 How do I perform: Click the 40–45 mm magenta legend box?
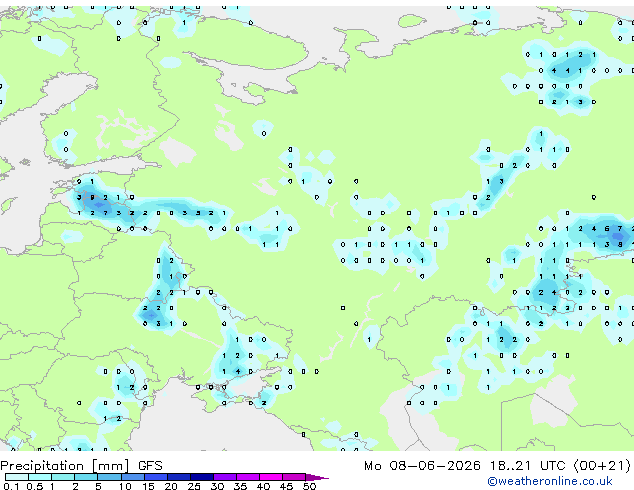tap(271, 477)
